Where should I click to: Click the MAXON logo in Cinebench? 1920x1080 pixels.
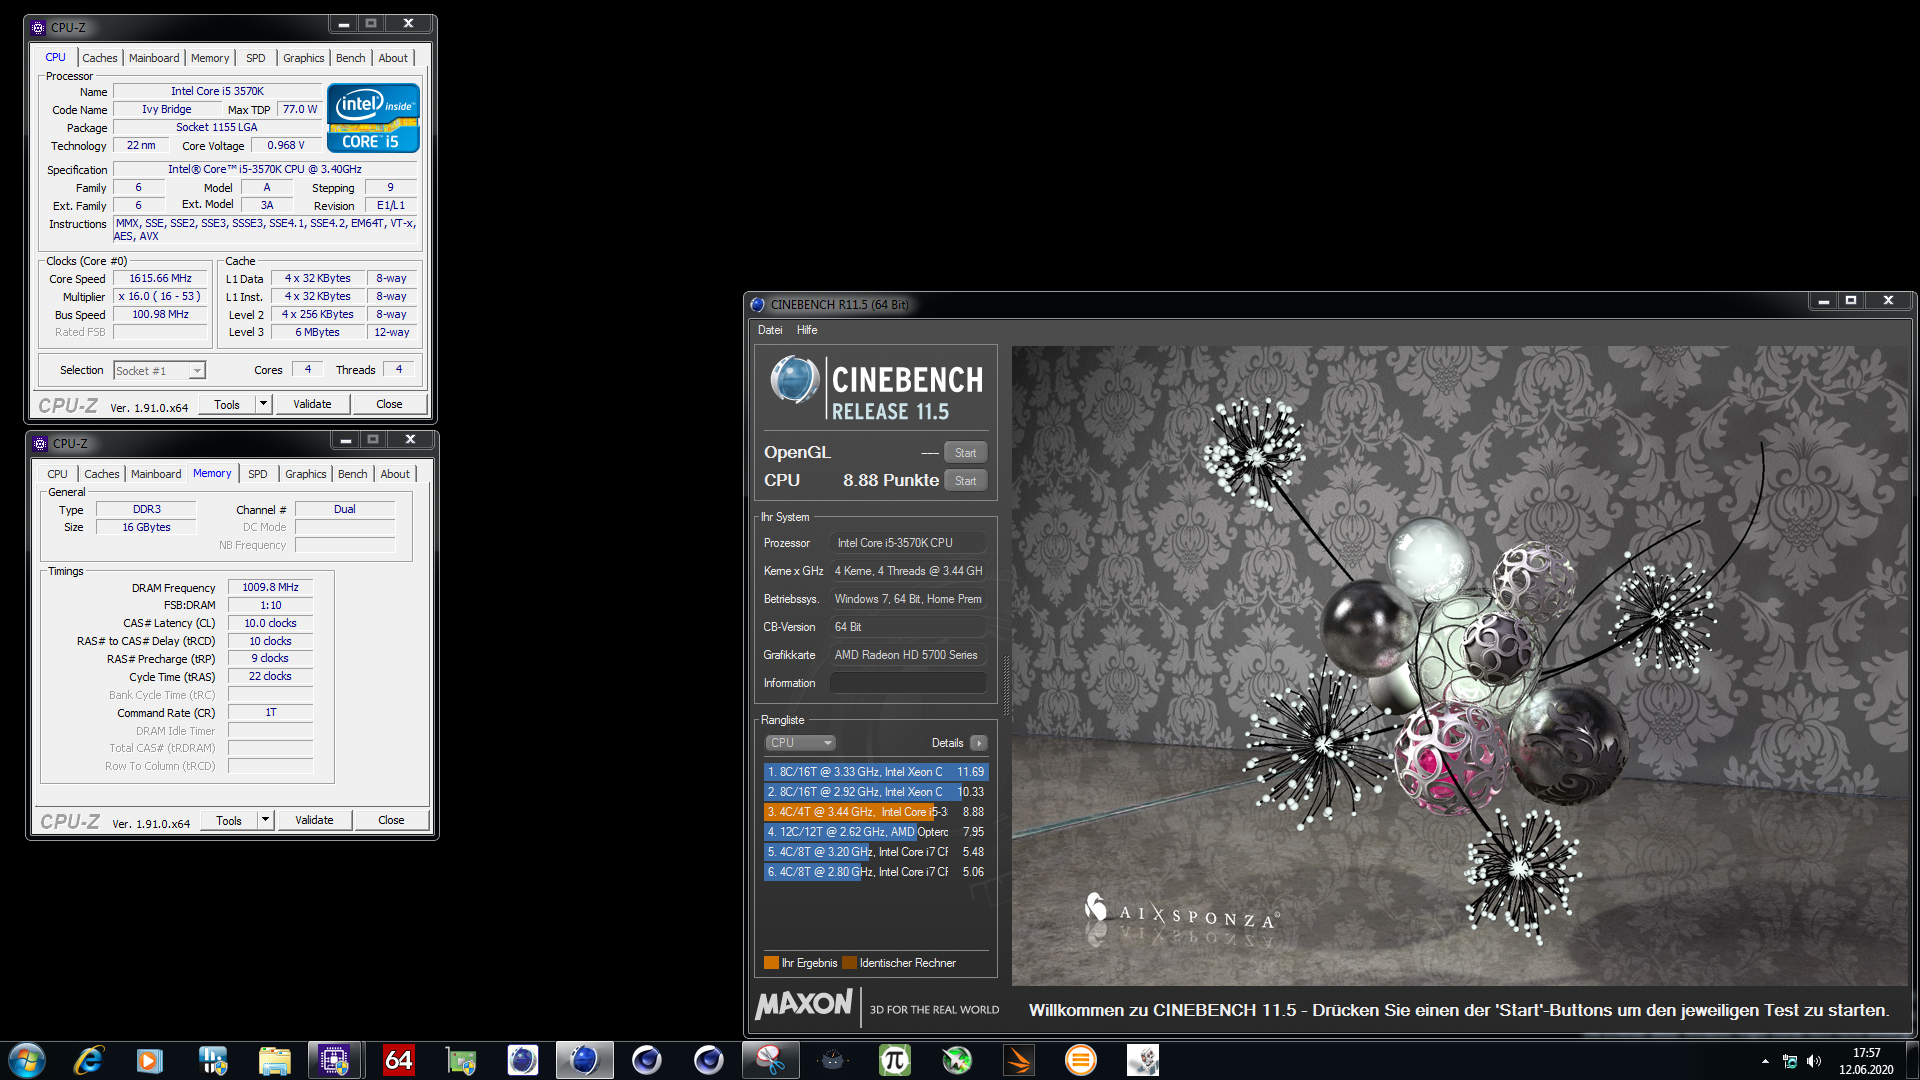click(x=804, y=1004)
